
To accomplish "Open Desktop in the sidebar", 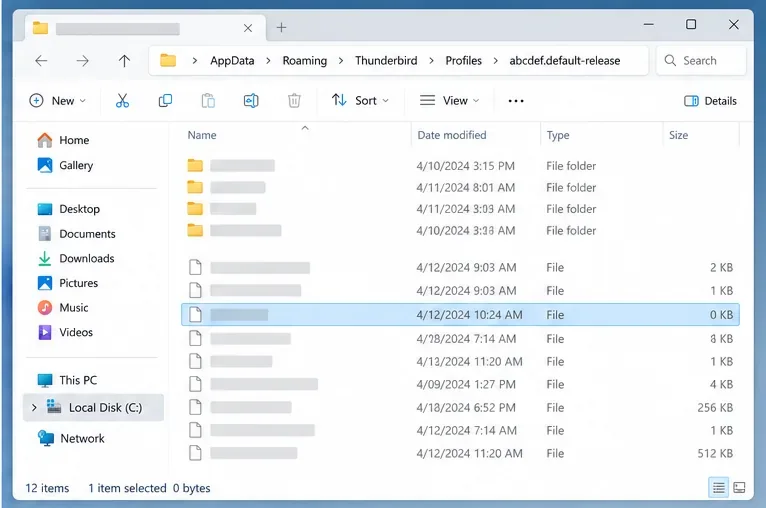I will pyautogui.click(x=68, y=209).
